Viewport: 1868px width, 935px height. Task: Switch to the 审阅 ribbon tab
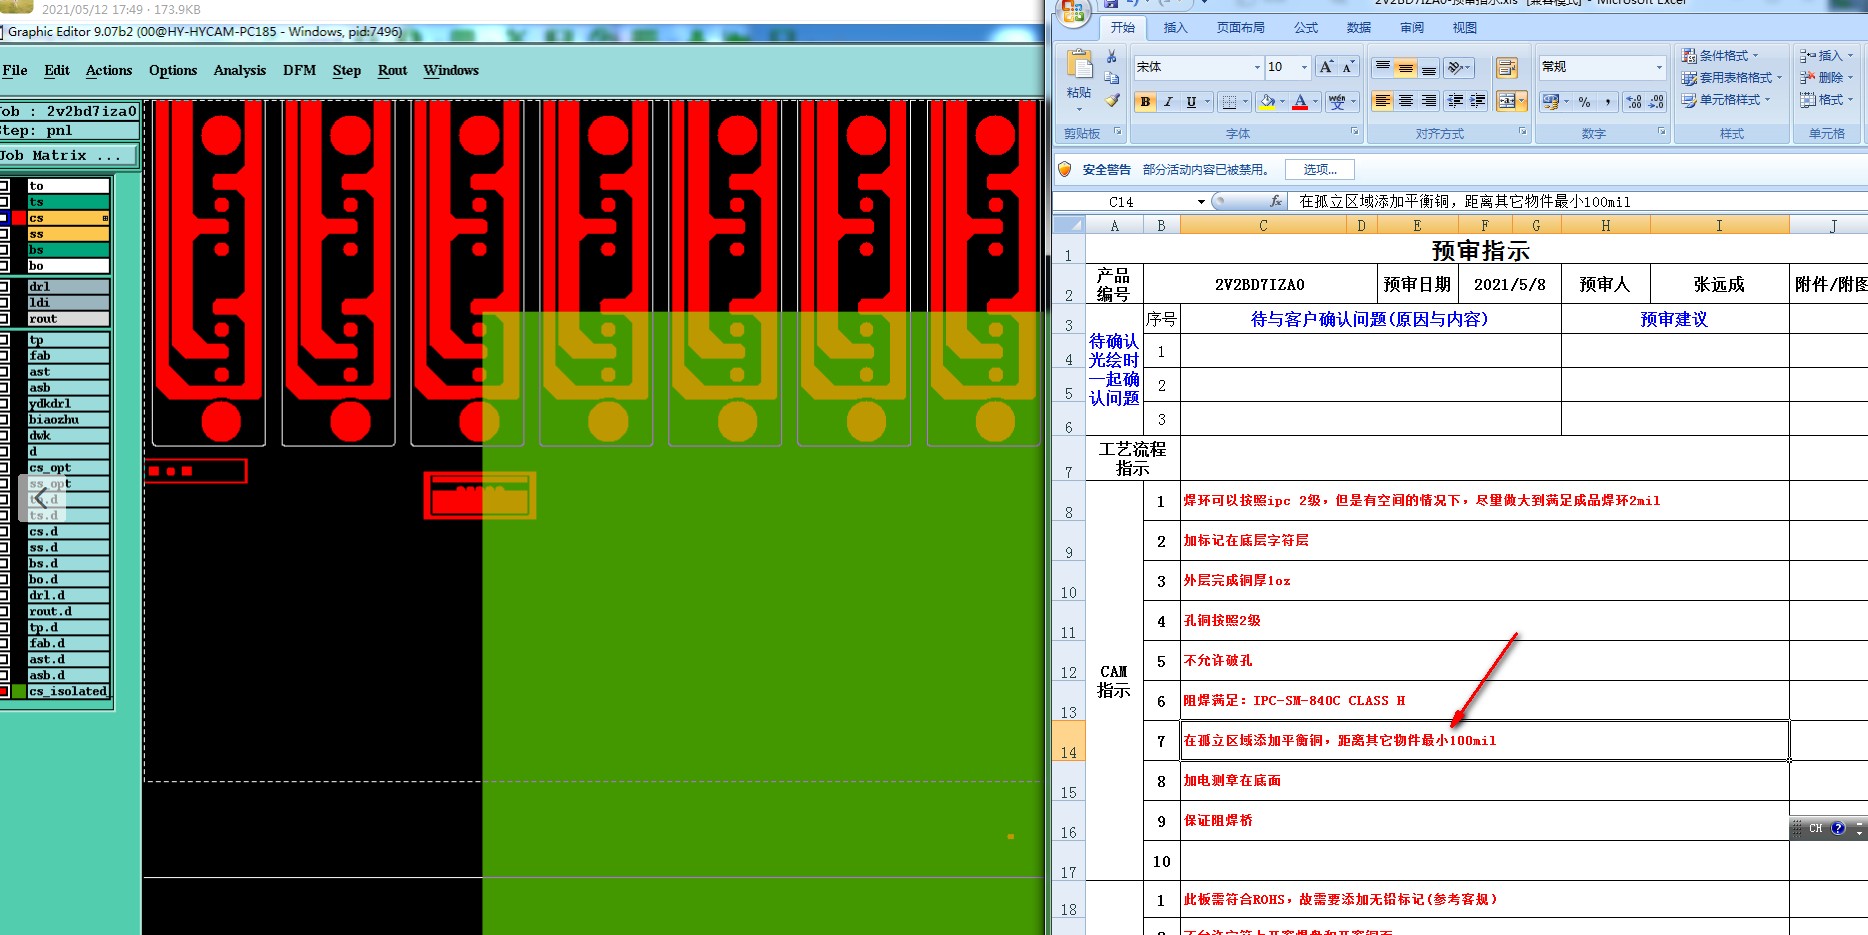pos(1412,28)
